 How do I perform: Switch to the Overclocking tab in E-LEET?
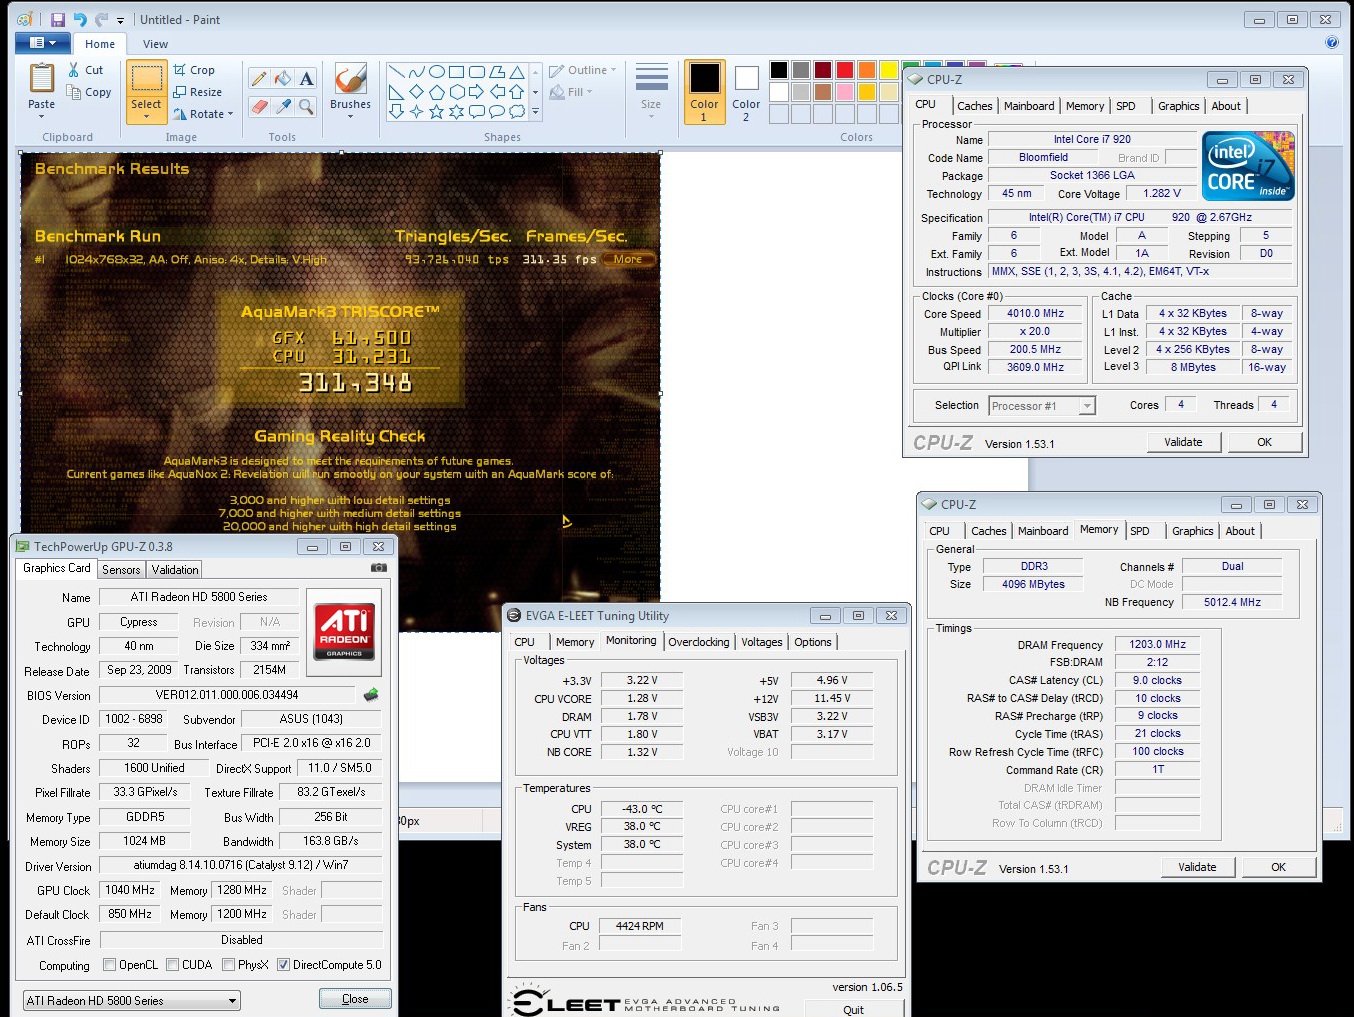coord(699,642)
